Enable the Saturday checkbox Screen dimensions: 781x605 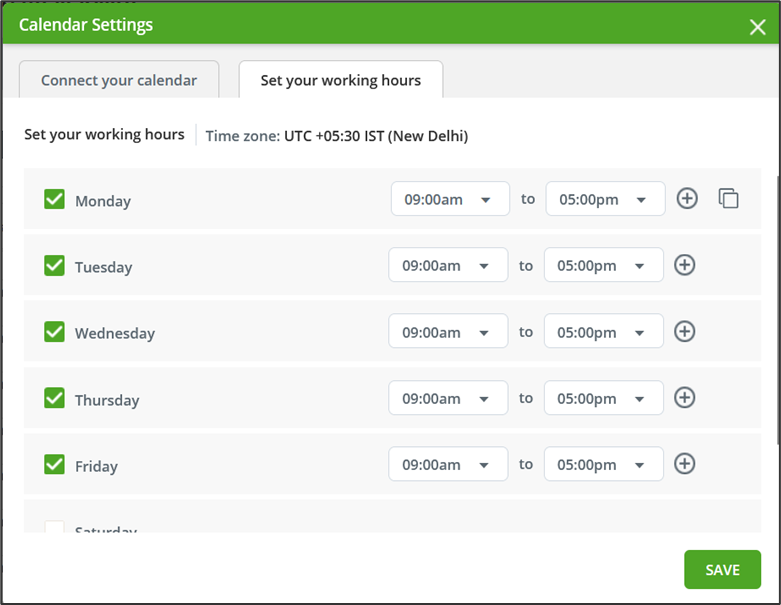(x=55, y=528)
